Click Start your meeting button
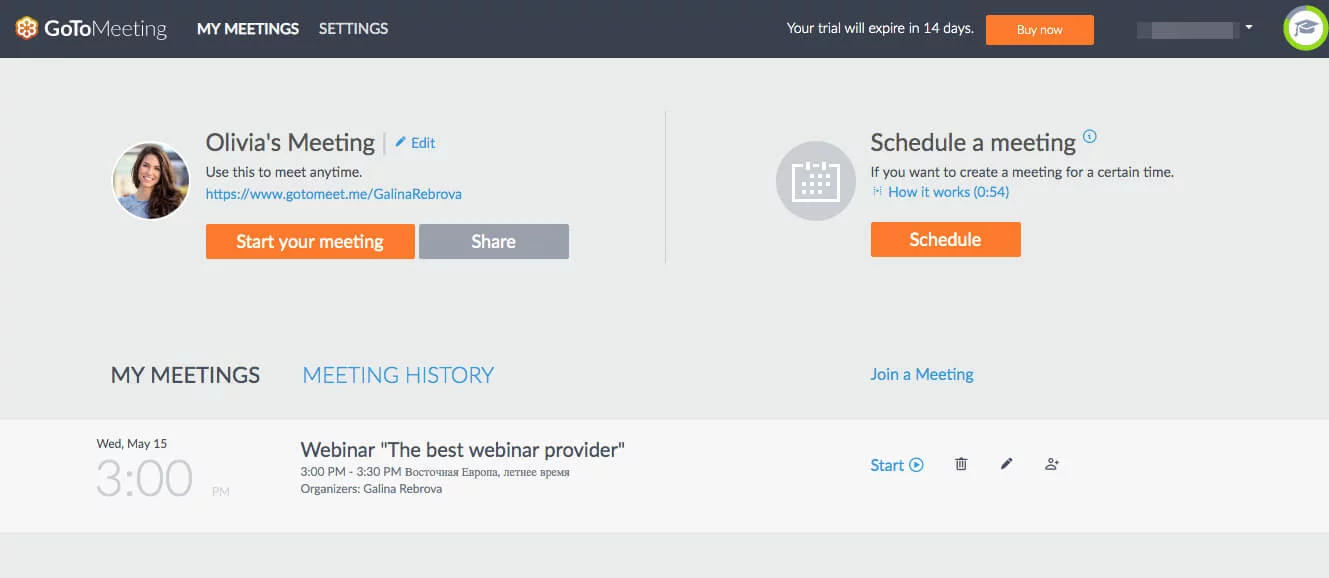 point(310,241)
